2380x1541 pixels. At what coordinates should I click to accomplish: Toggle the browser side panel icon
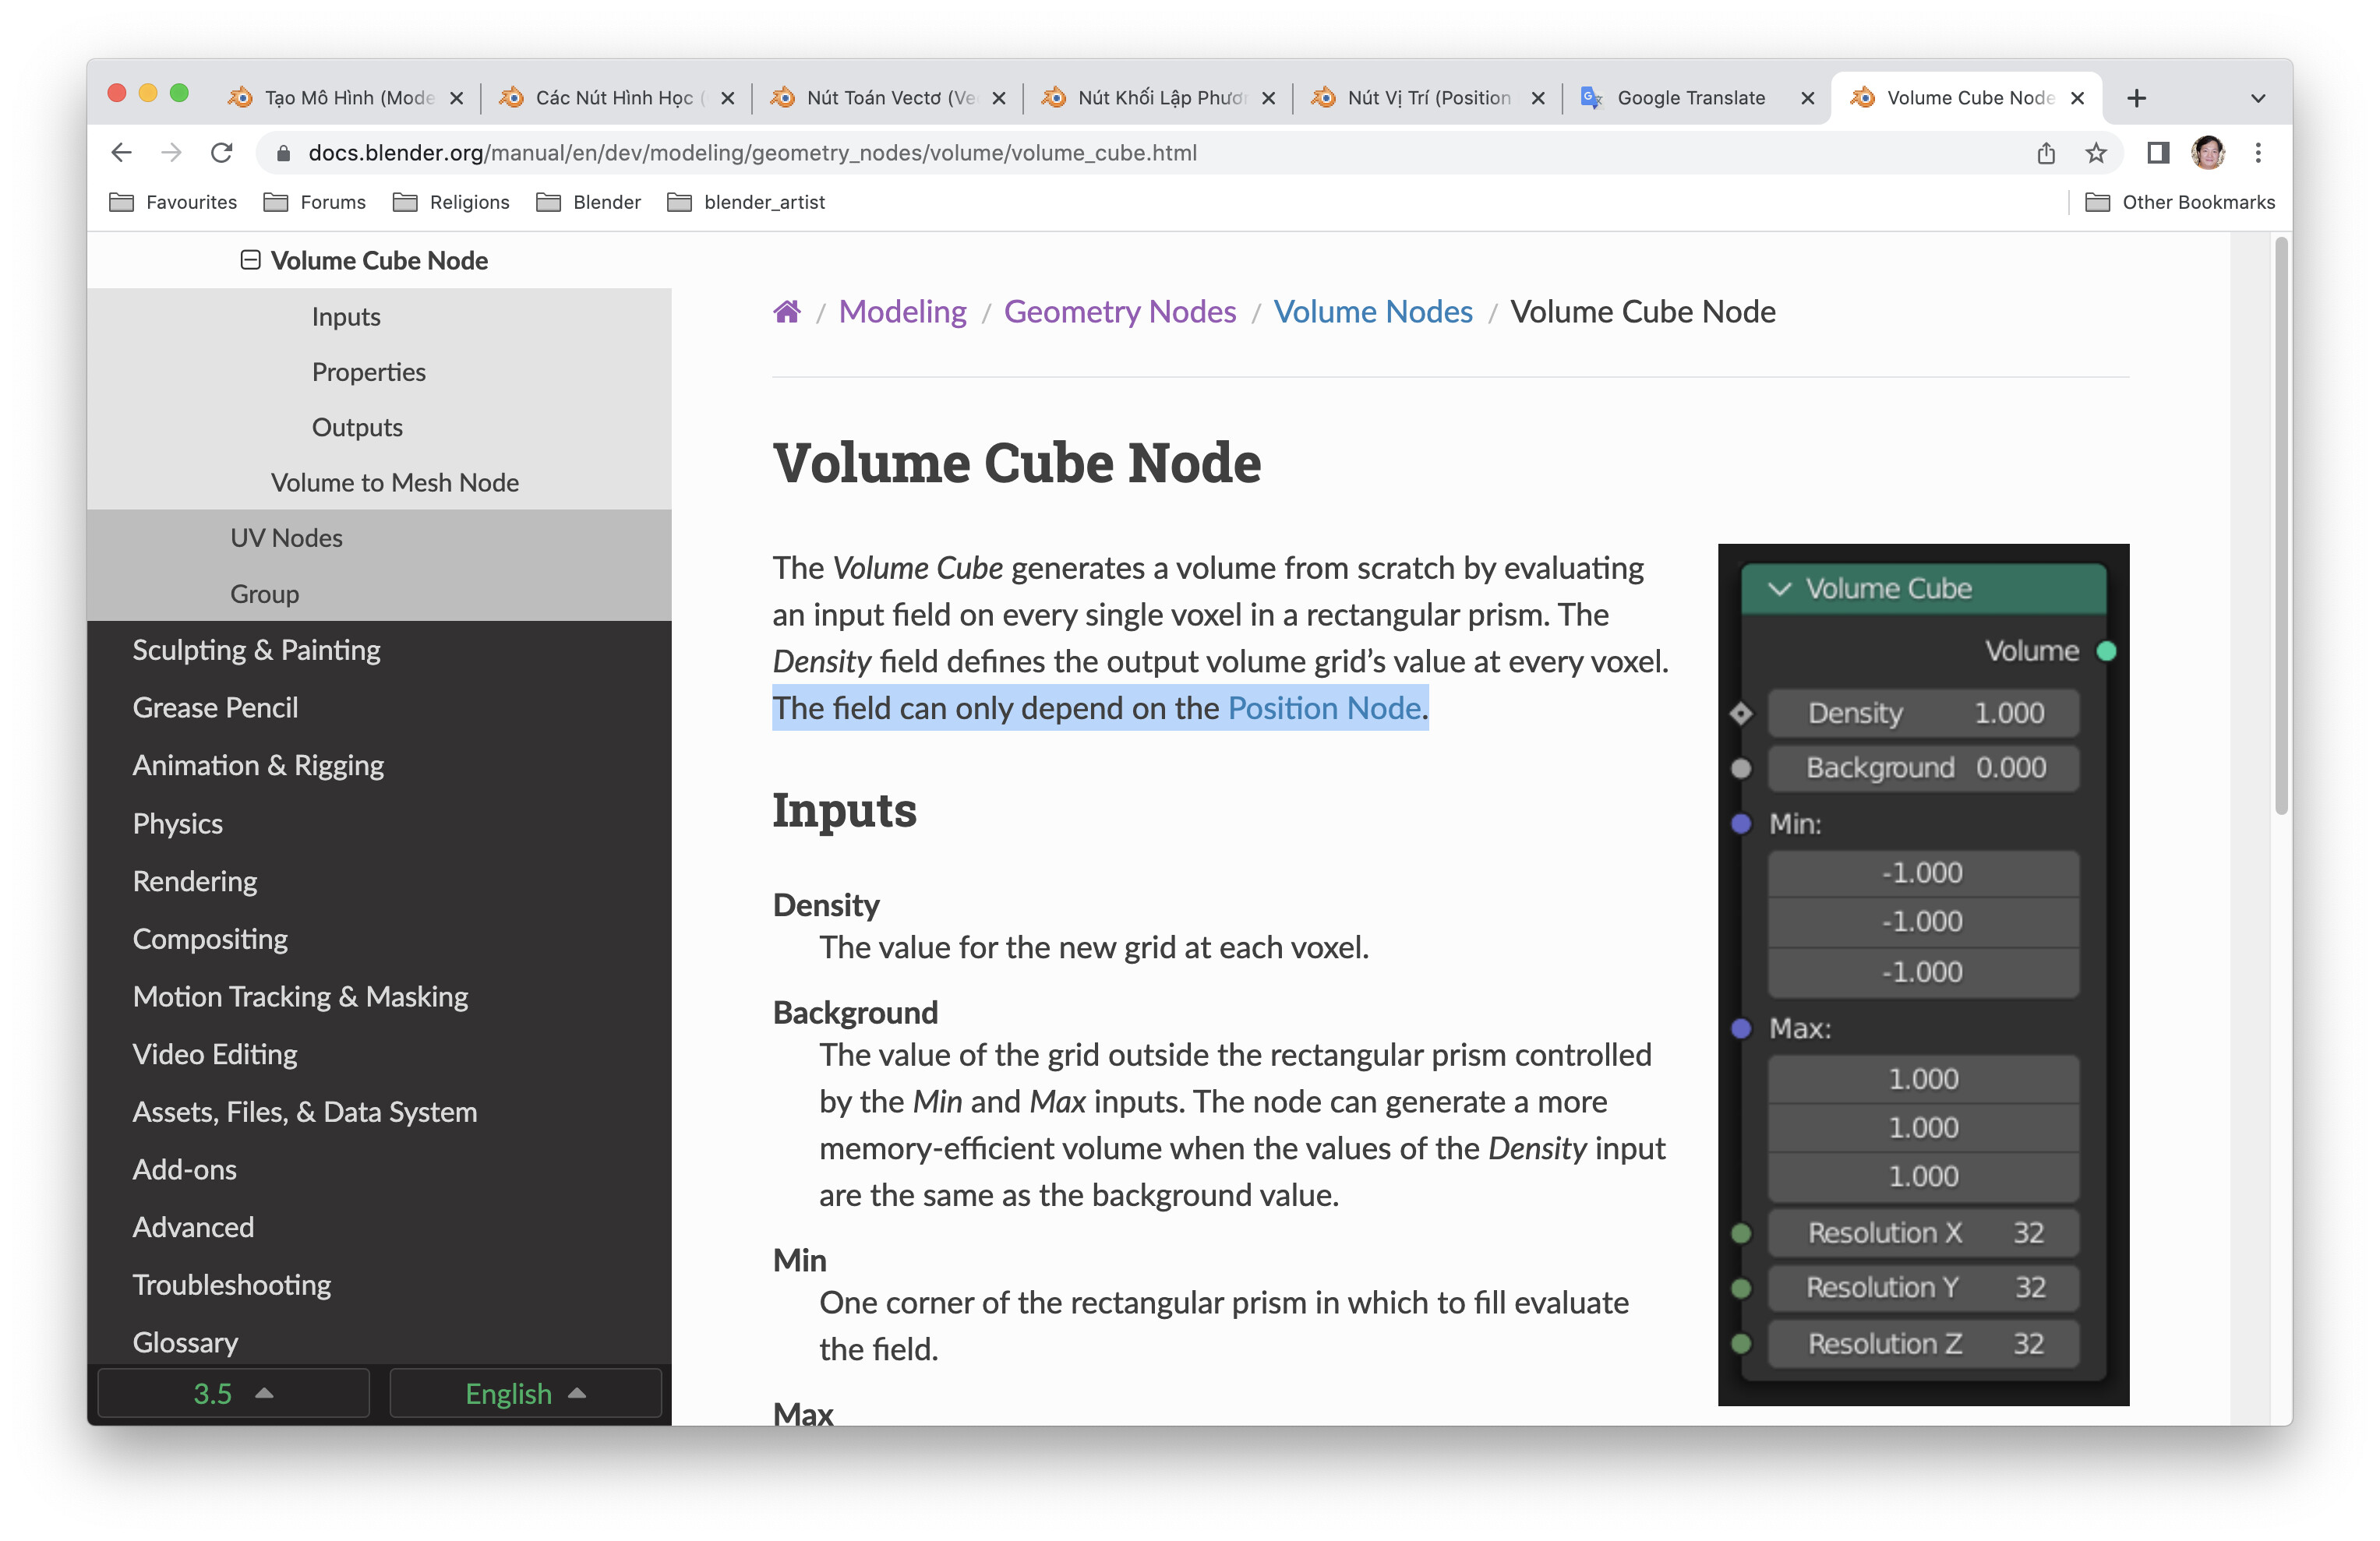coord(2158,152)
